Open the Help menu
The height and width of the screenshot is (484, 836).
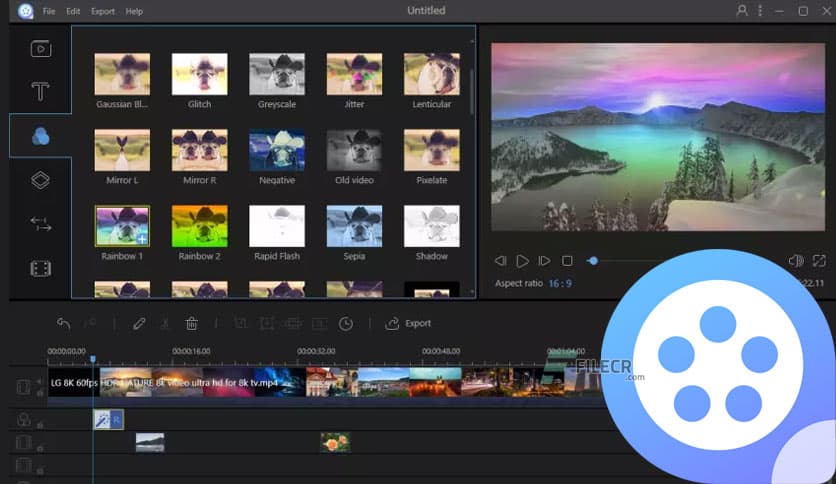pos(134,11)
